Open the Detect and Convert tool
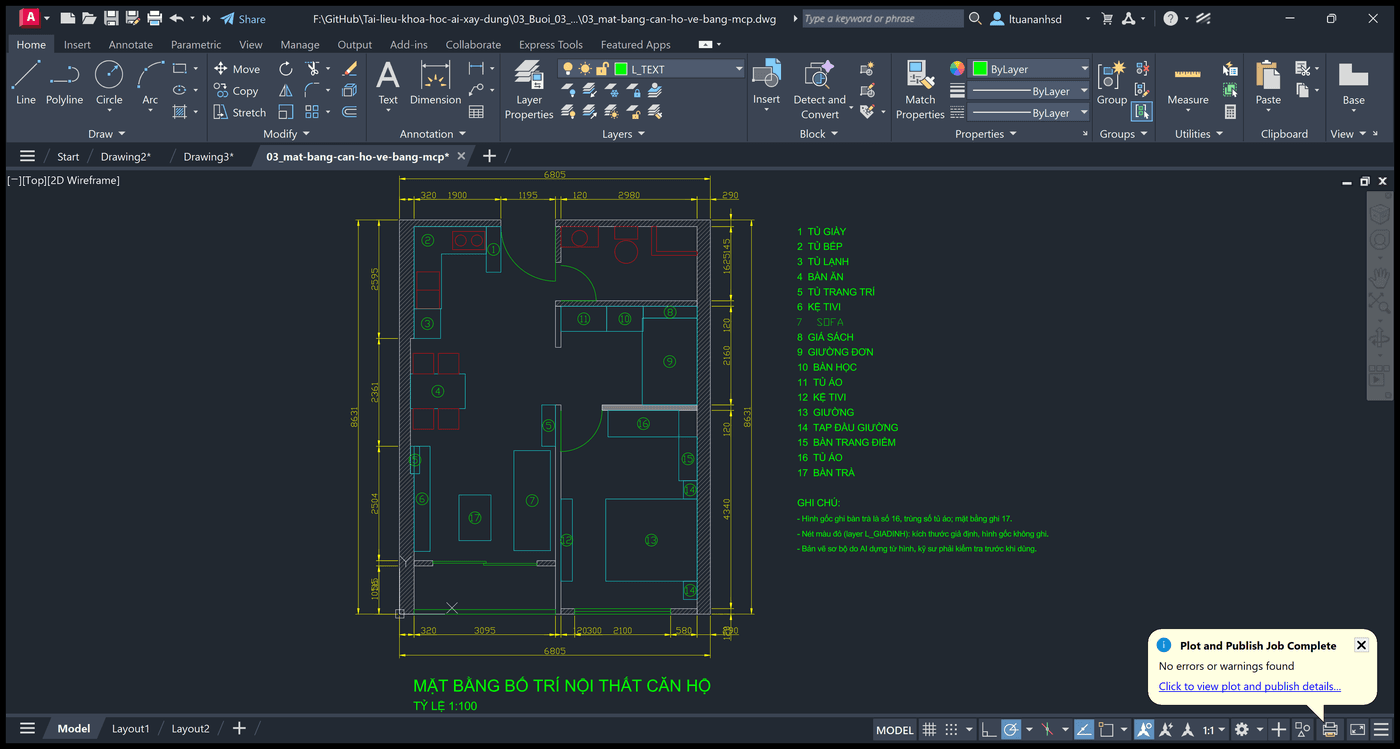The width and height of the screenshot is (1400, 749). click(x=819, y=90)
